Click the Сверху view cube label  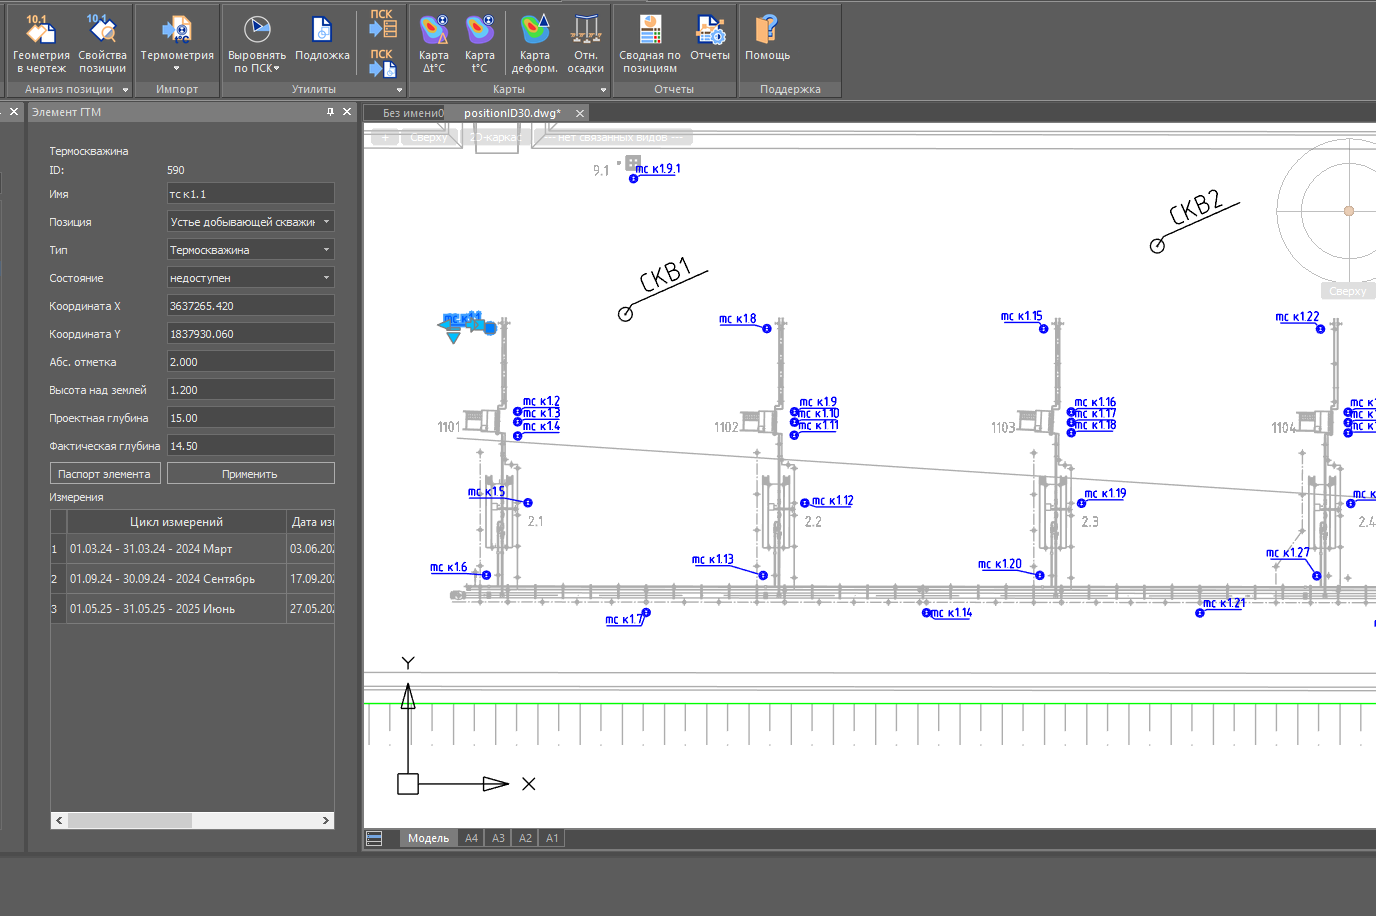click(x=1347, y=291)
